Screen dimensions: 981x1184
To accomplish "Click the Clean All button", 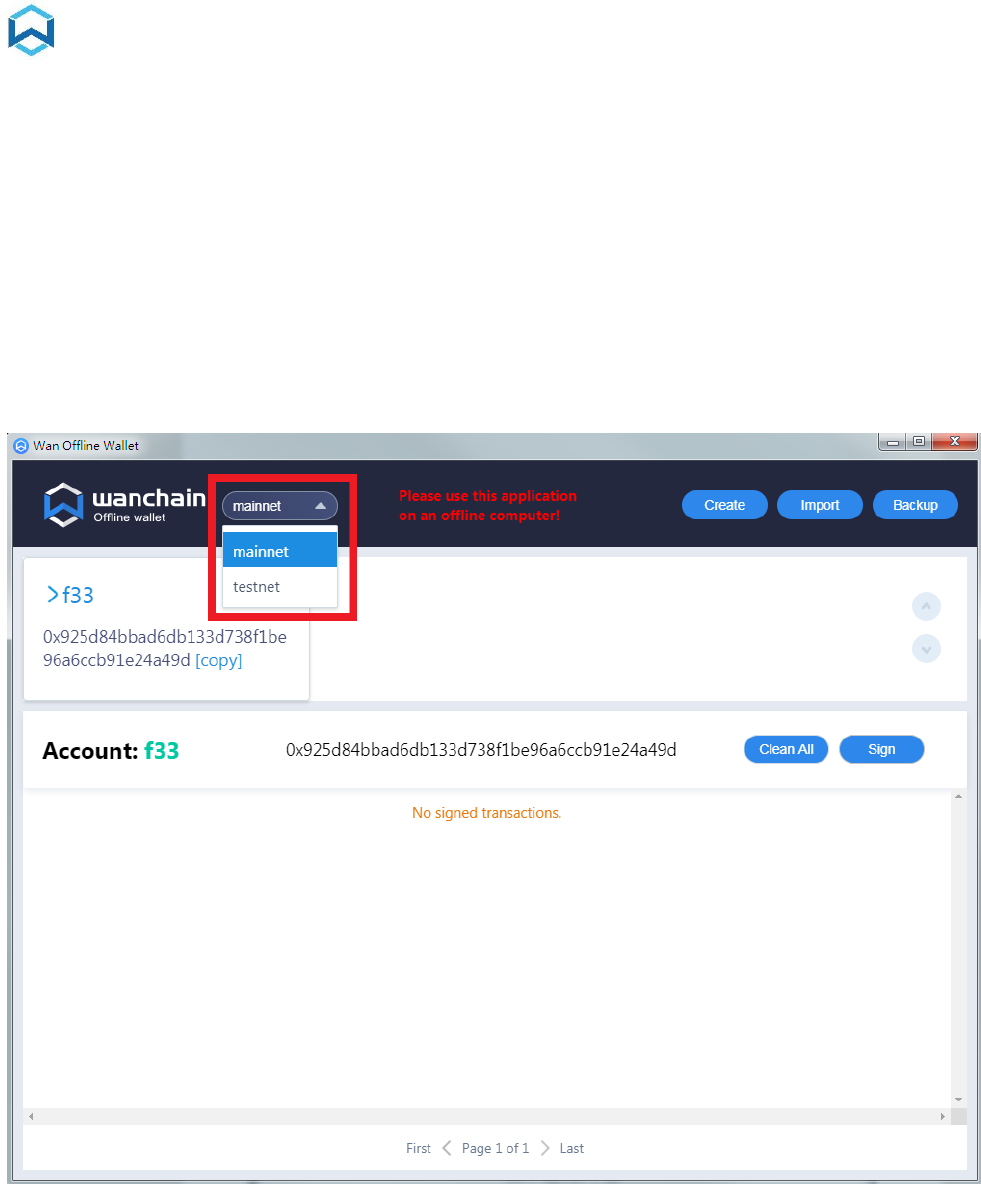I will (x=786, y=749).
